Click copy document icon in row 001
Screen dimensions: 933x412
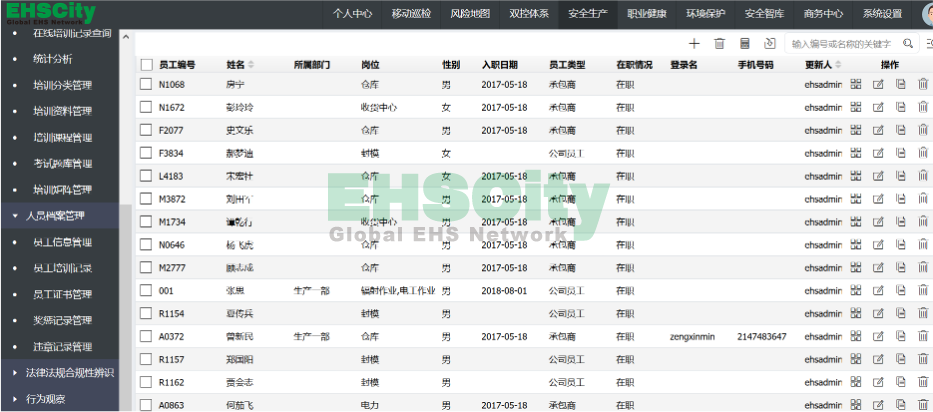tap(901, 291)
